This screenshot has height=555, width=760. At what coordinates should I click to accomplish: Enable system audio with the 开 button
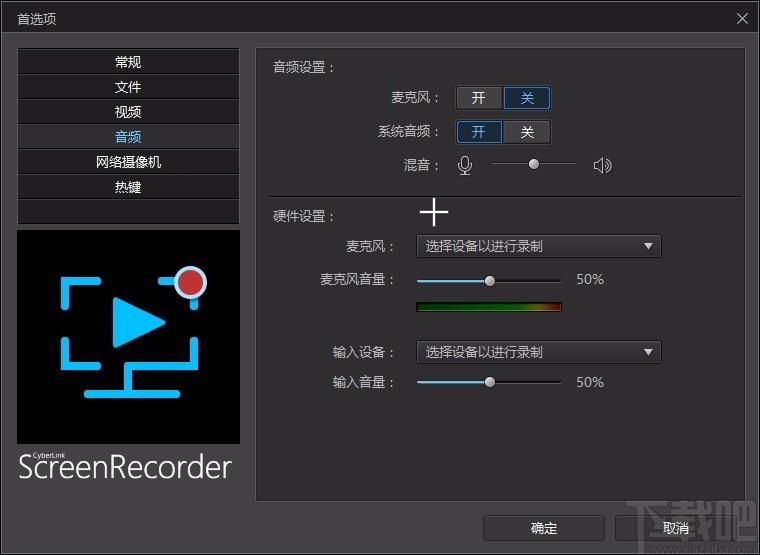479,132
